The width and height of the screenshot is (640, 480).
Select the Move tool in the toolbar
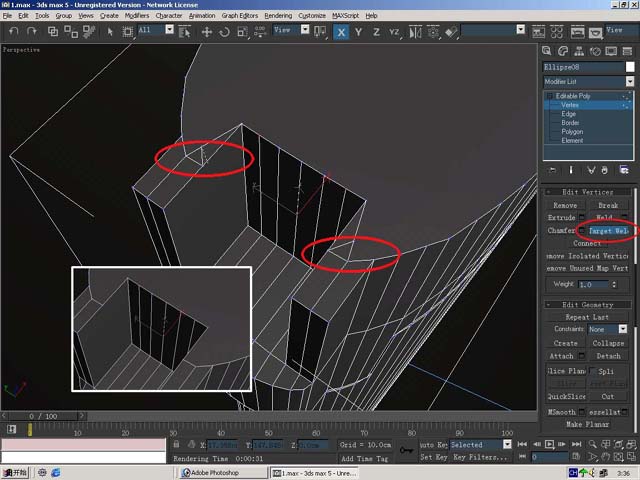tap(207, 32)
